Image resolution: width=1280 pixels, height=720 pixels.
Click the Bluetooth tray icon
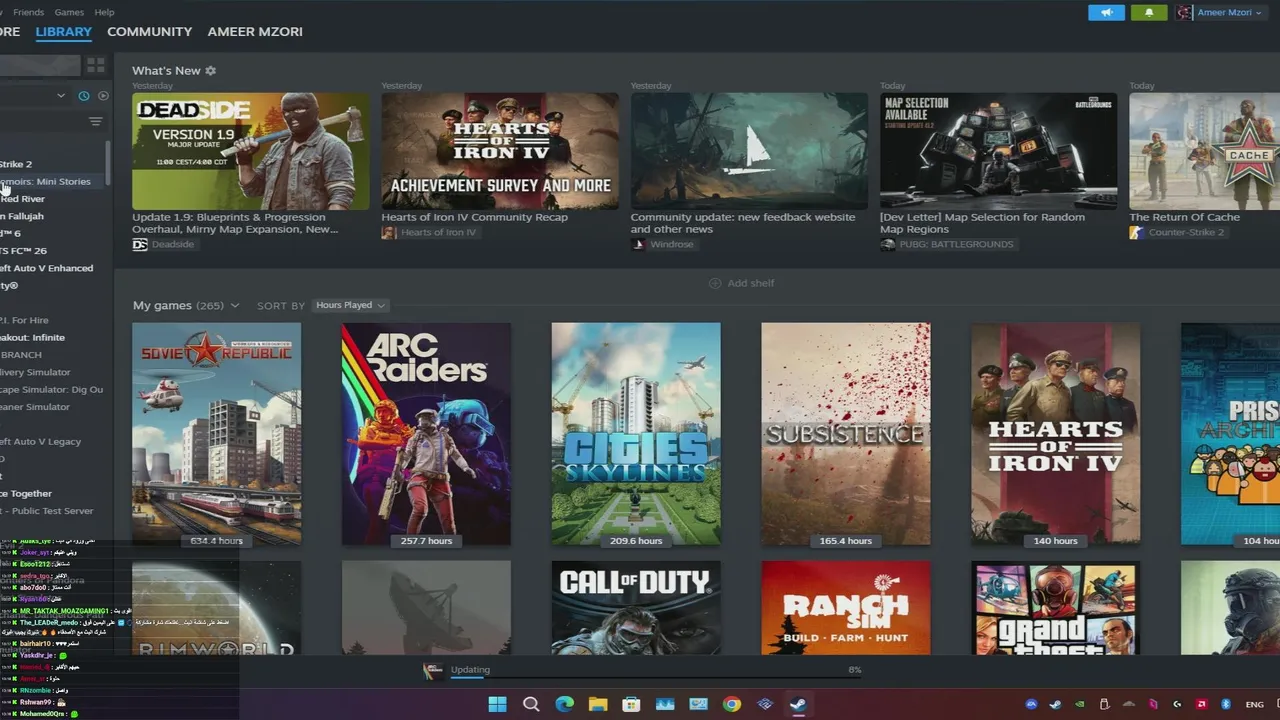[1225, 704]
